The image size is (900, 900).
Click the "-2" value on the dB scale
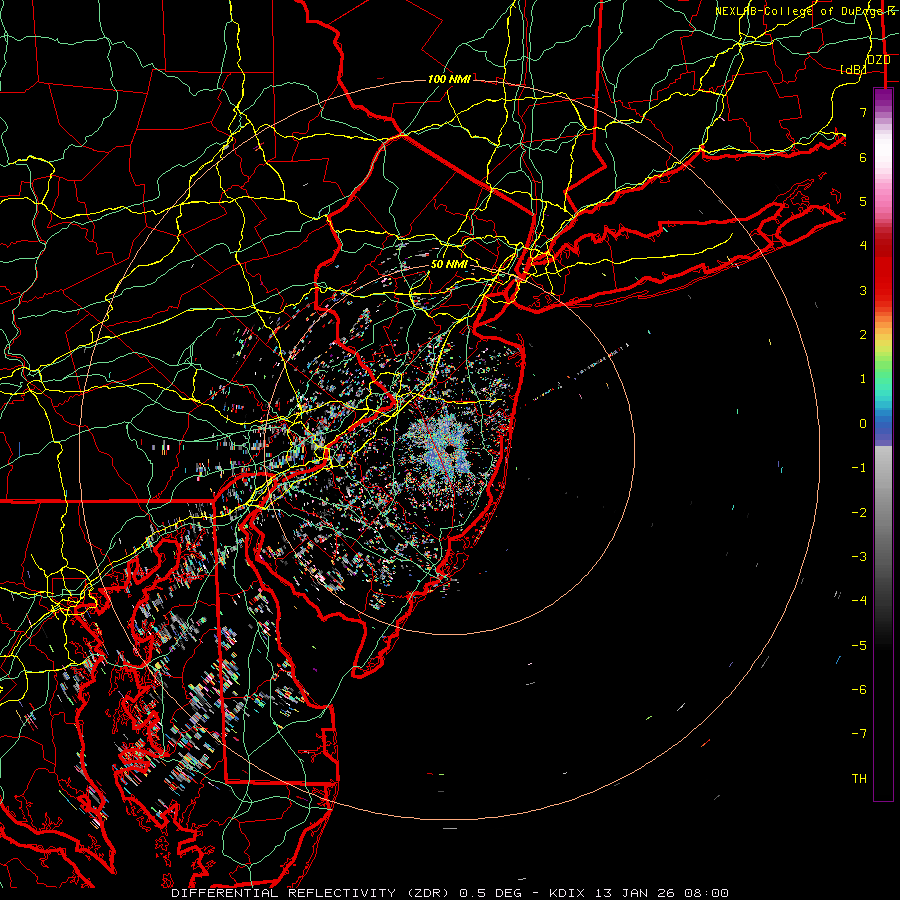point(859,513)
